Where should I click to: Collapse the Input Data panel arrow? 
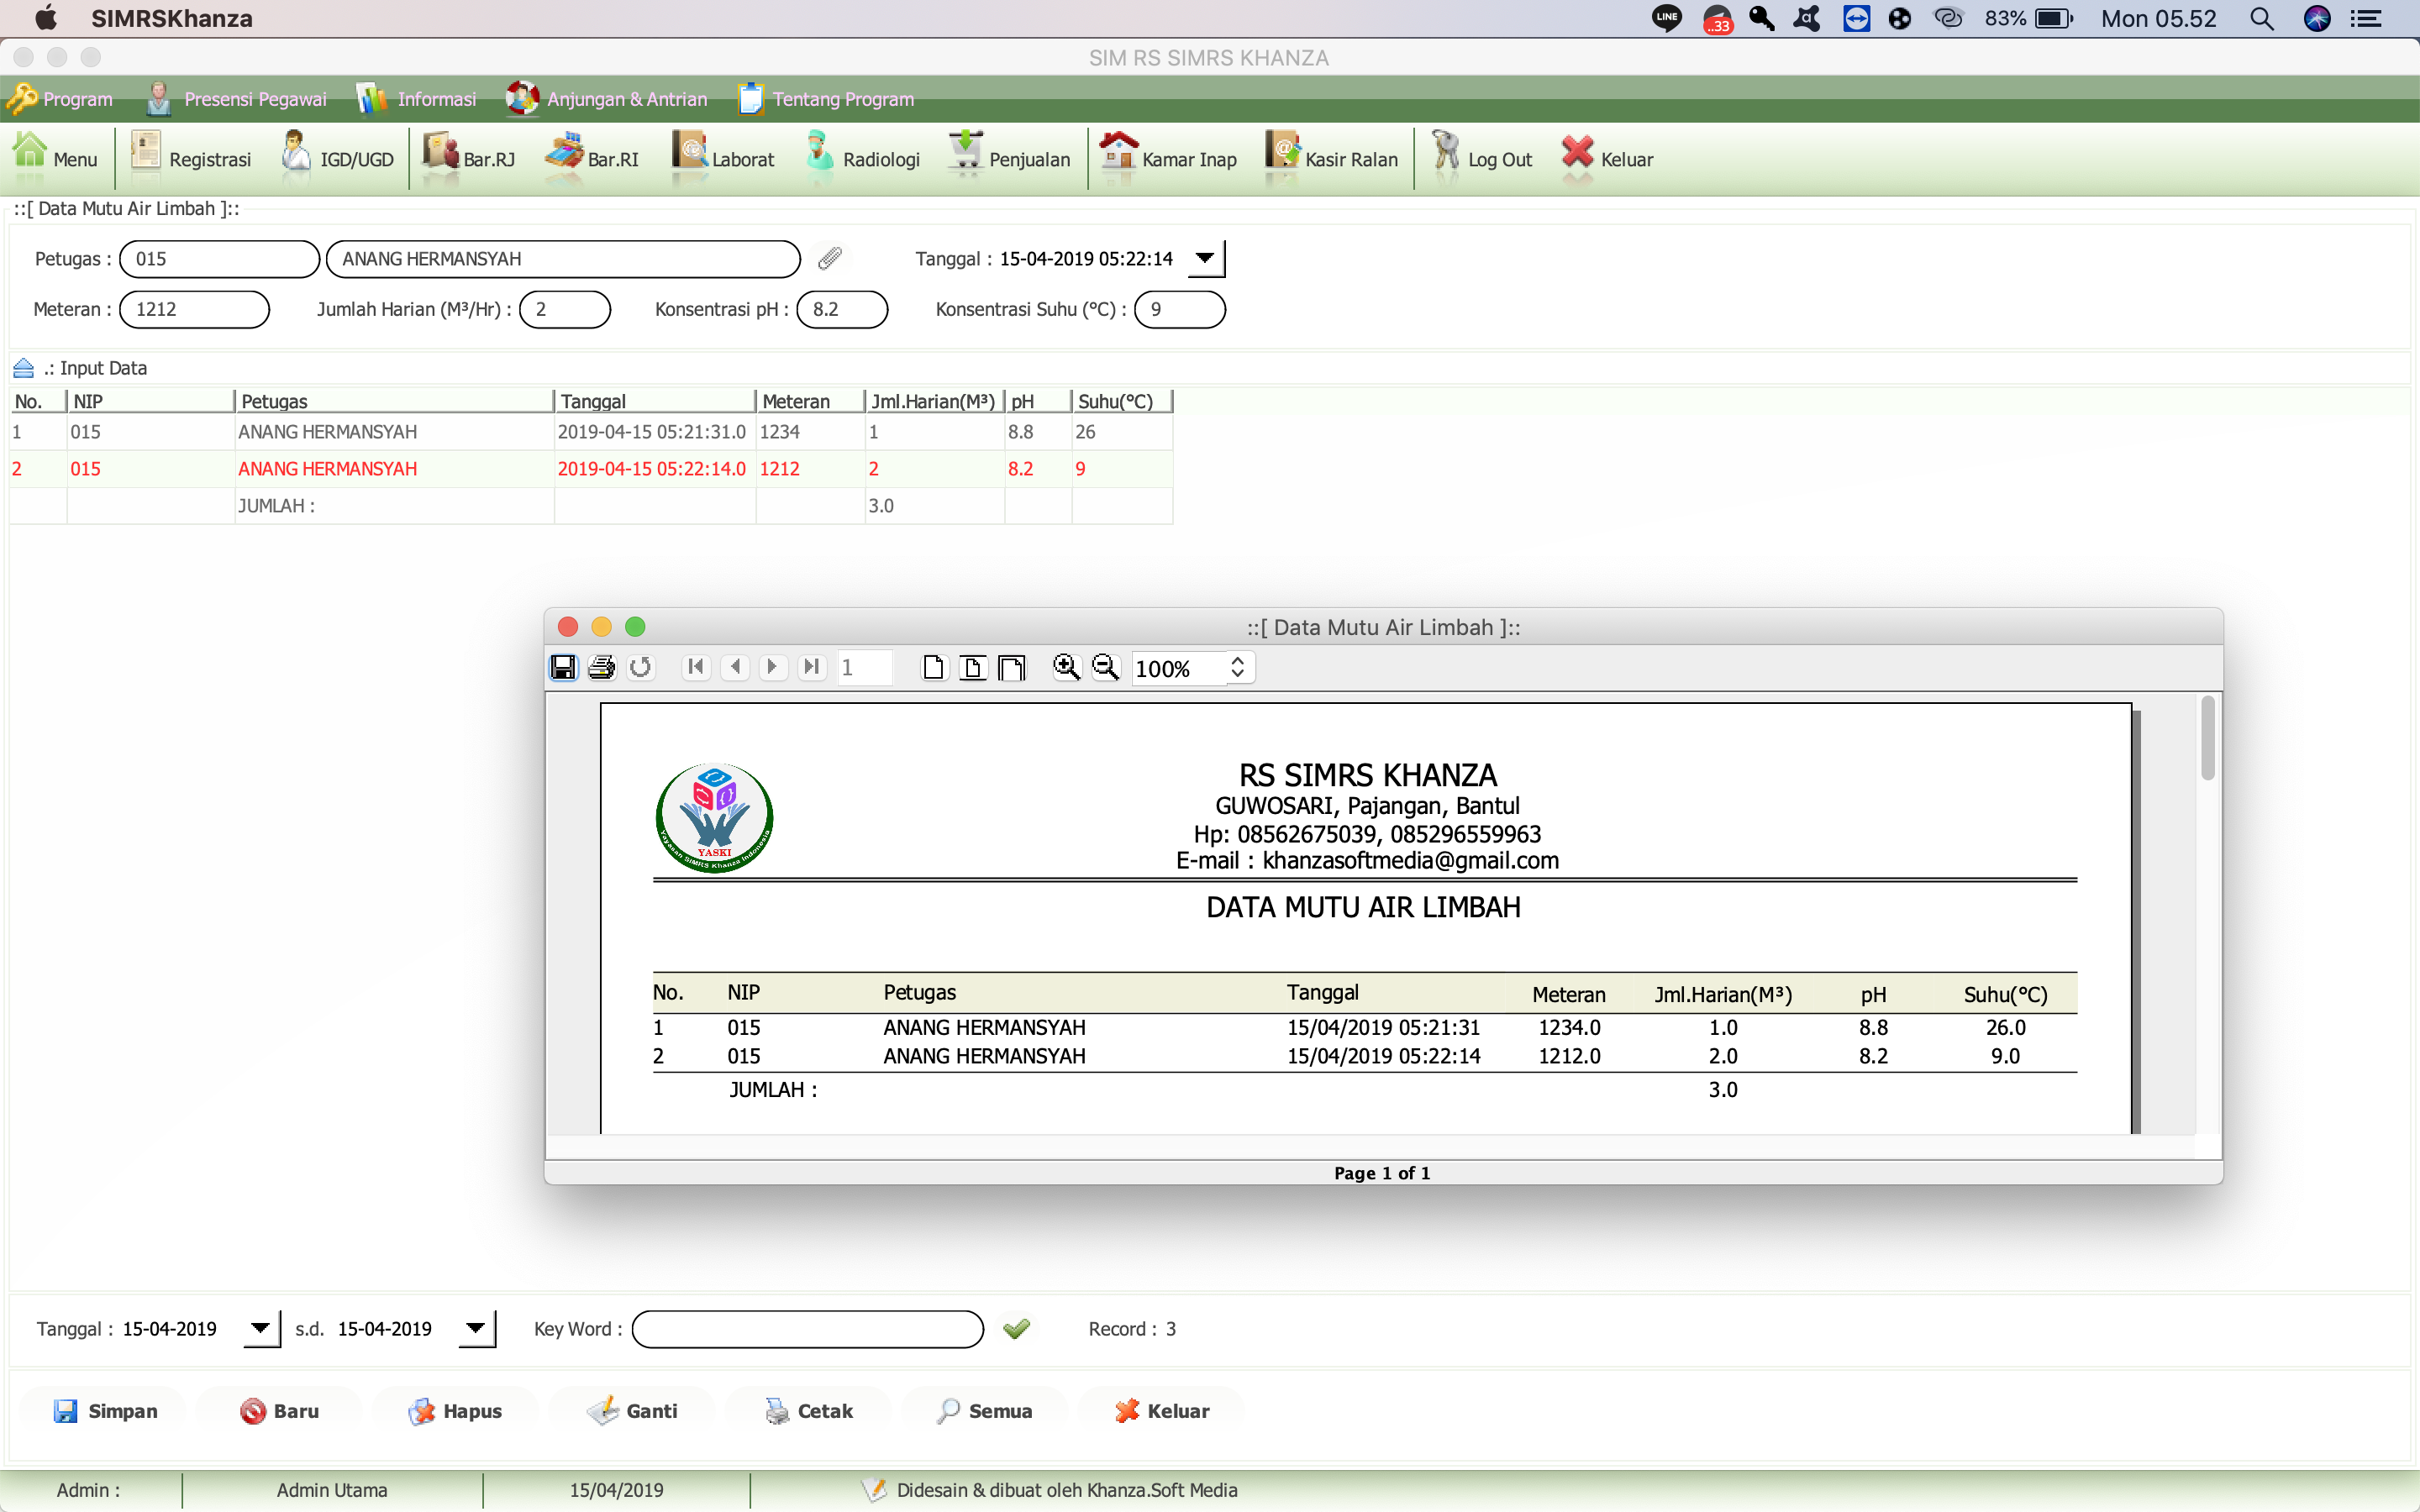[23, 368]
